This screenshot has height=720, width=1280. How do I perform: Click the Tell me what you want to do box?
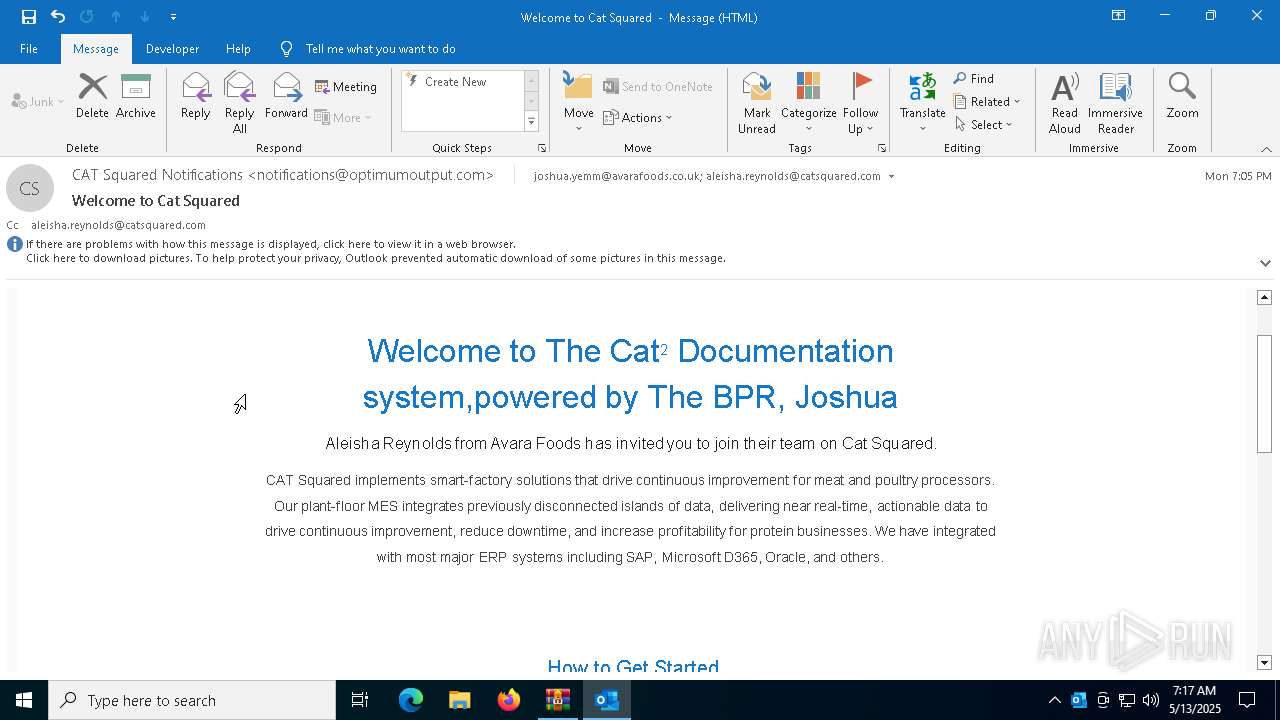[380, 49]
